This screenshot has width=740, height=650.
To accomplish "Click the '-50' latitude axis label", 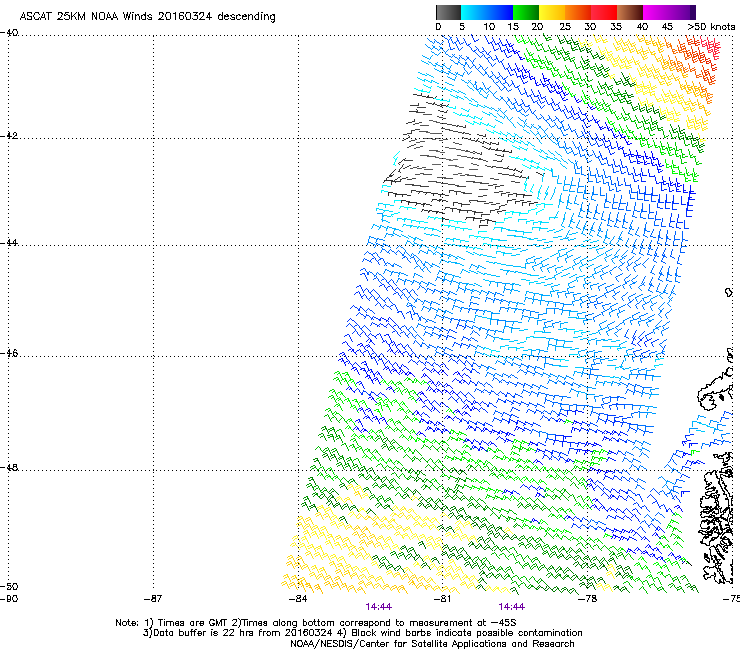I will [x=9, y=586].
